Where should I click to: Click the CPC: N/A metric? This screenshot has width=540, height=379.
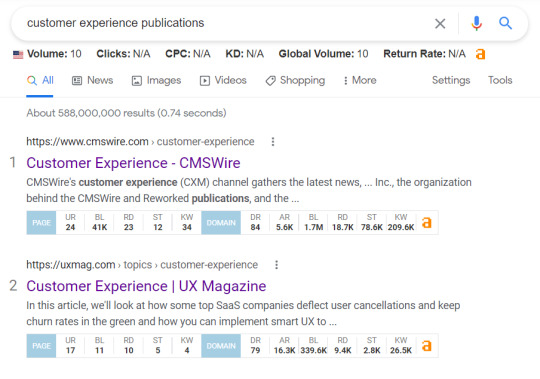tap(188, 54)
